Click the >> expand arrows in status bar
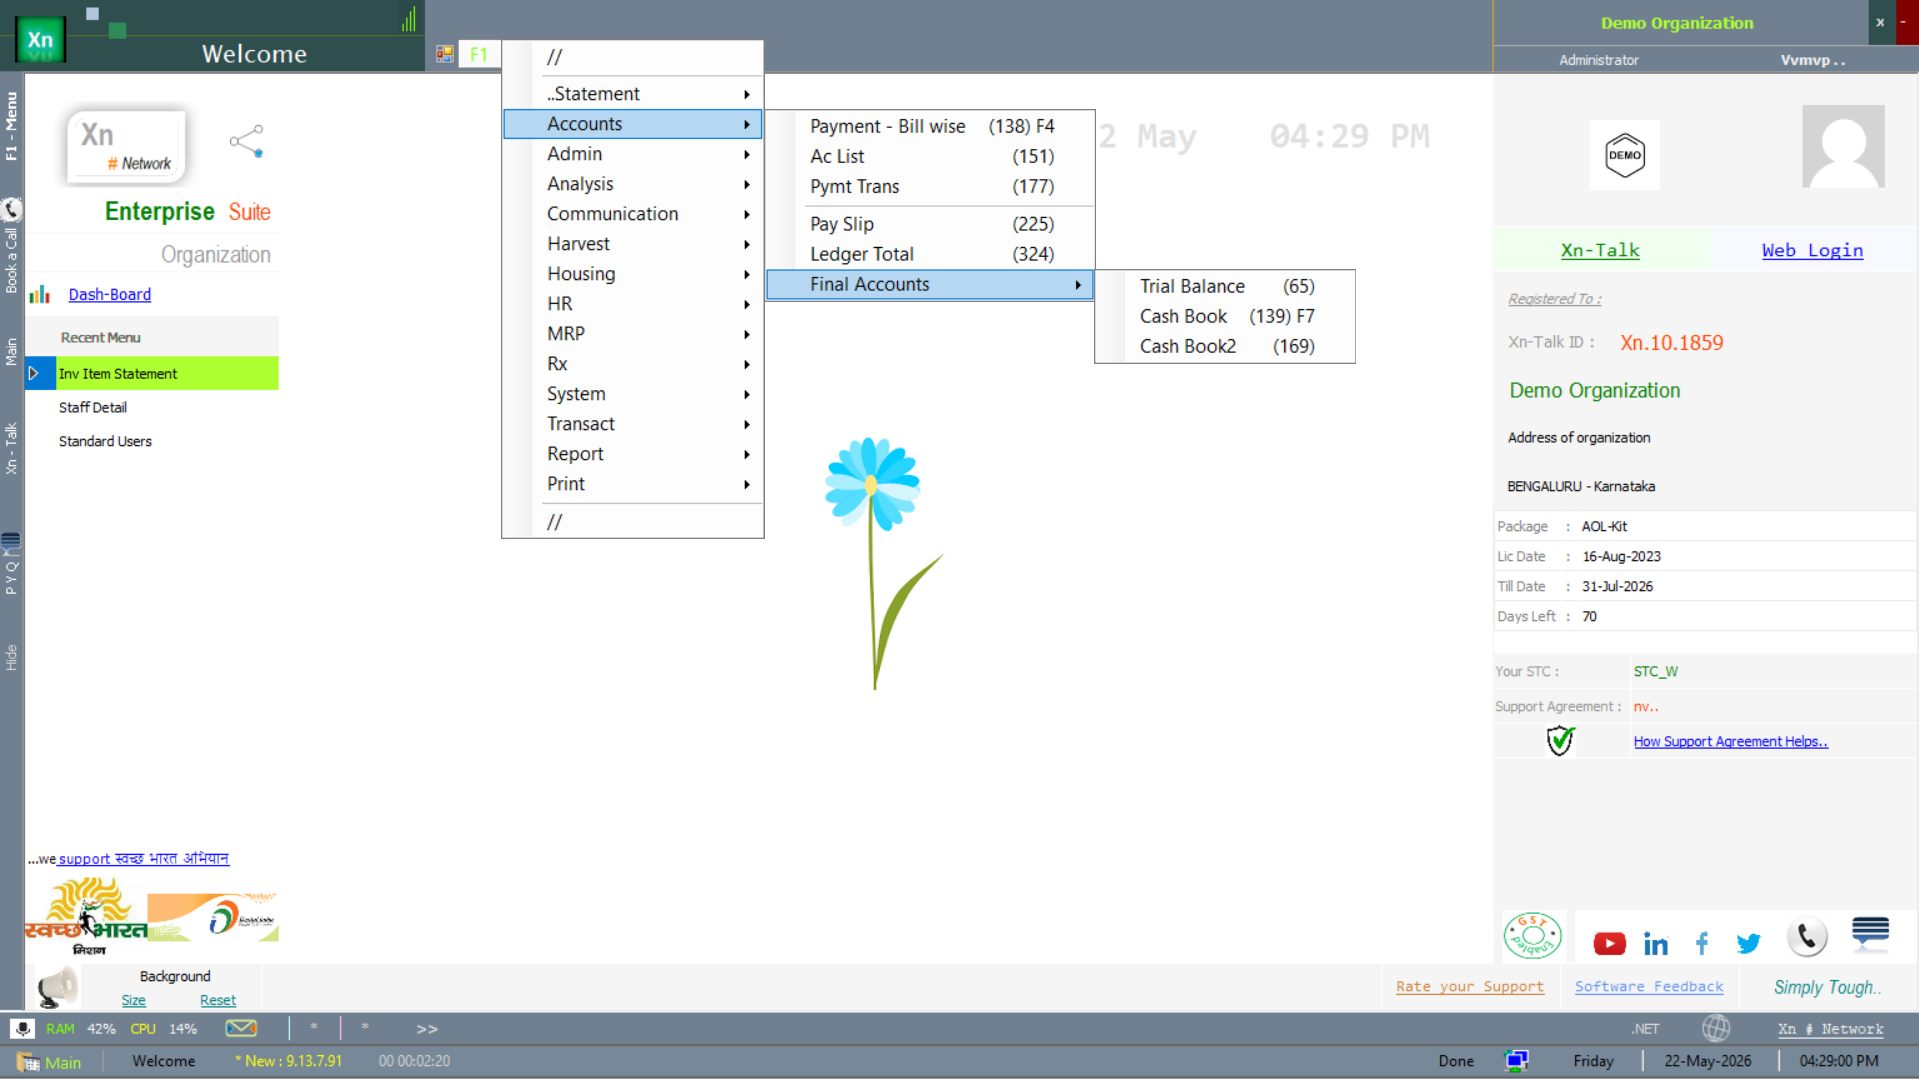Viewport: 1919px width, 1079px height. [427, 1028]
